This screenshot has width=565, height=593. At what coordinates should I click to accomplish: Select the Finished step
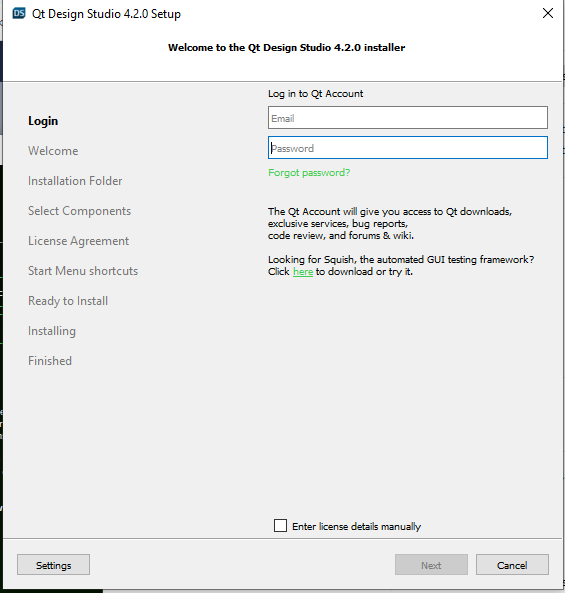(x=50, y=361)
